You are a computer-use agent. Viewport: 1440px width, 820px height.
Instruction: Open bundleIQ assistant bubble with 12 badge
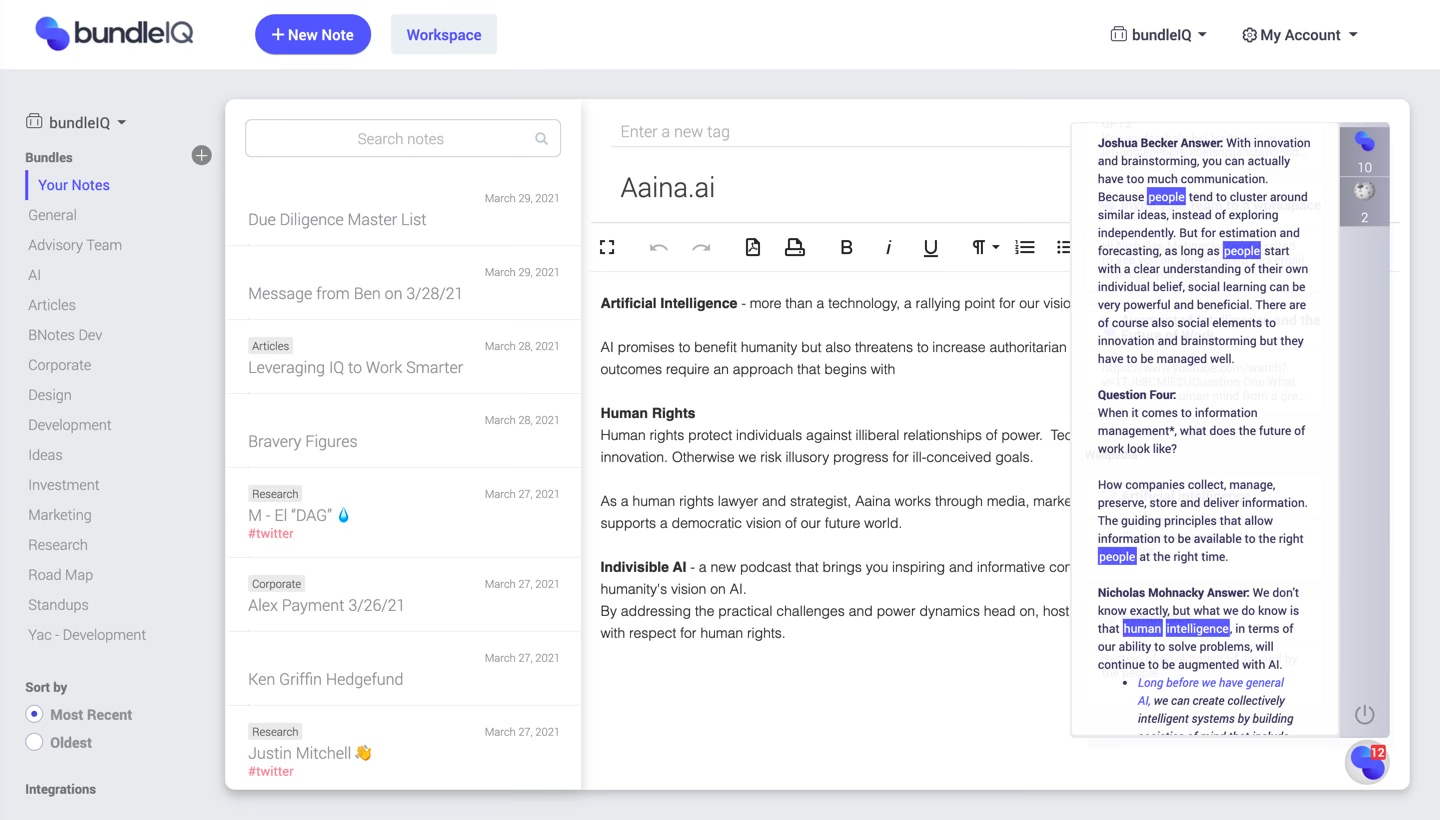[x=1367, y=763]
